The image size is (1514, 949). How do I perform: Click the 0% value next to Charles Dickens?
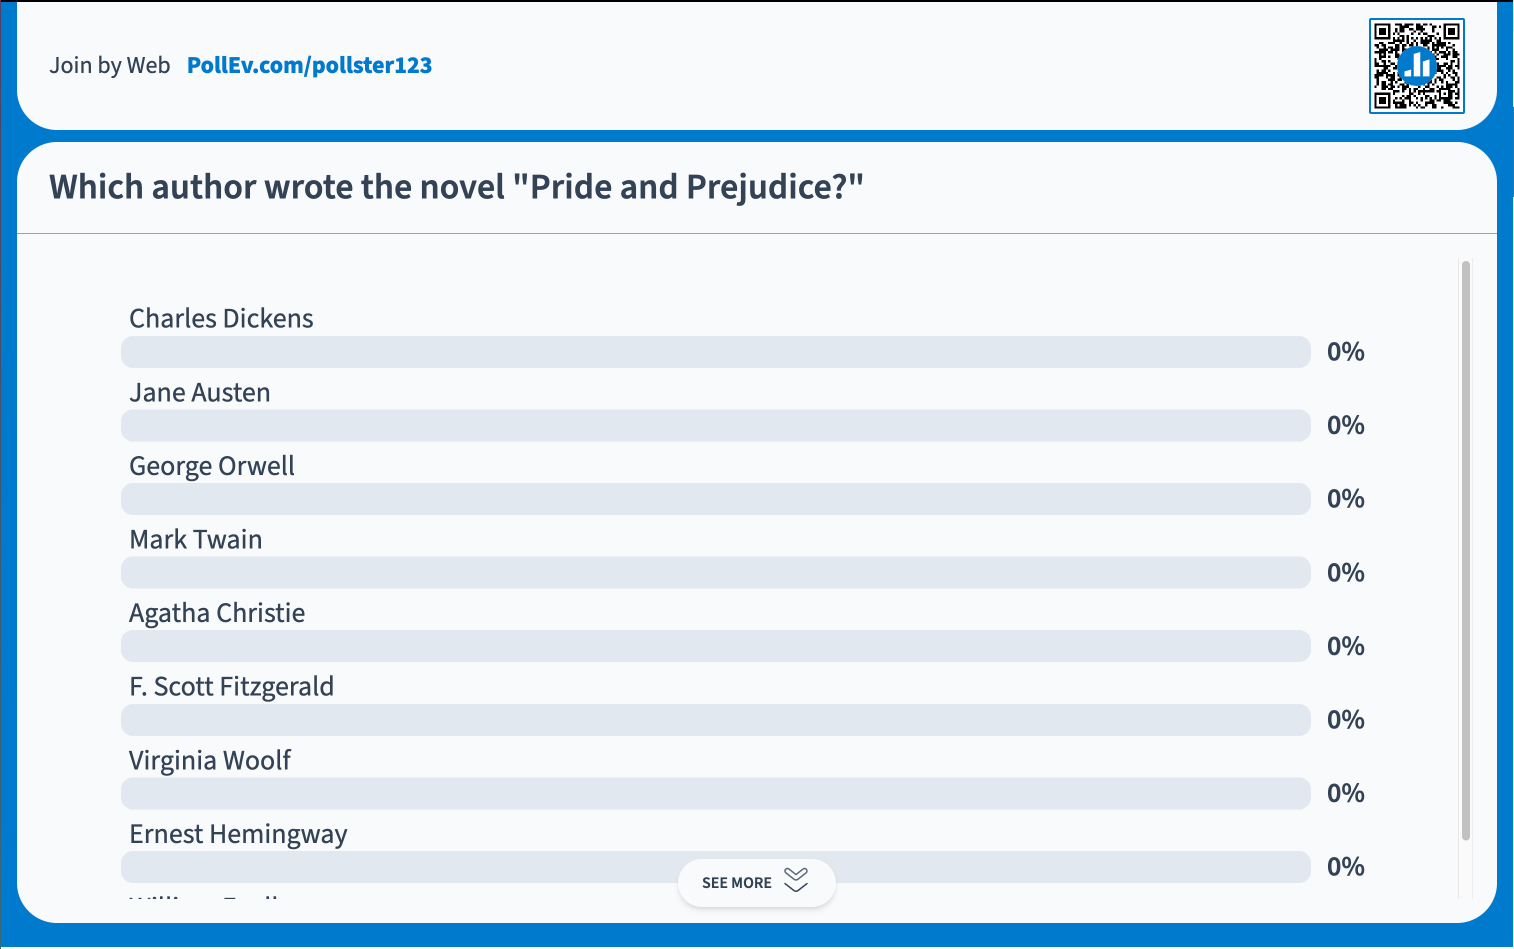[1345, 352]
